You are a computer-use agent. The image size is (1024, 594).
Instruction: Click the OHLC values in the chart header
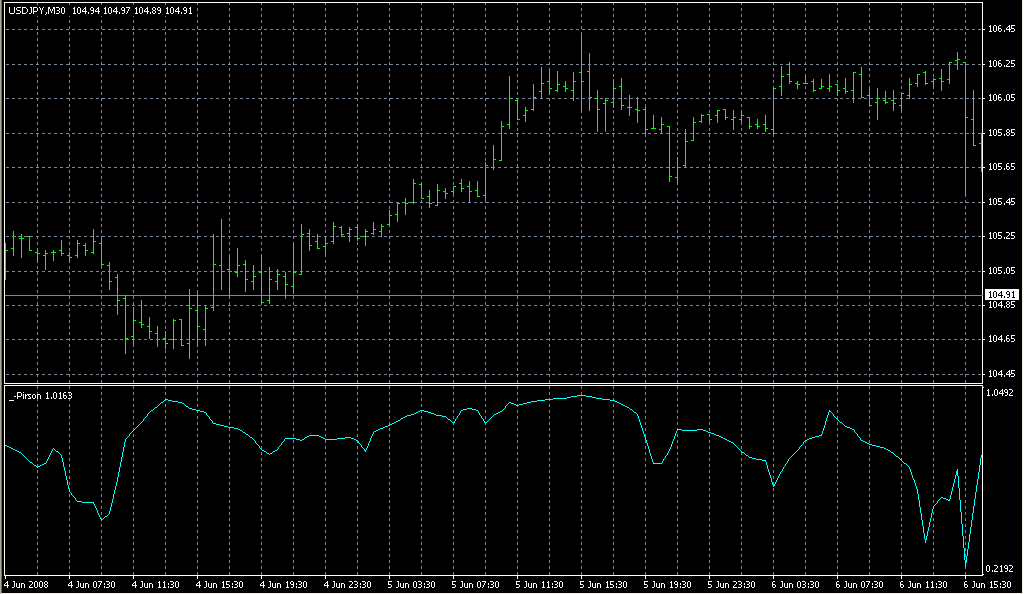(x=112, y=10)
